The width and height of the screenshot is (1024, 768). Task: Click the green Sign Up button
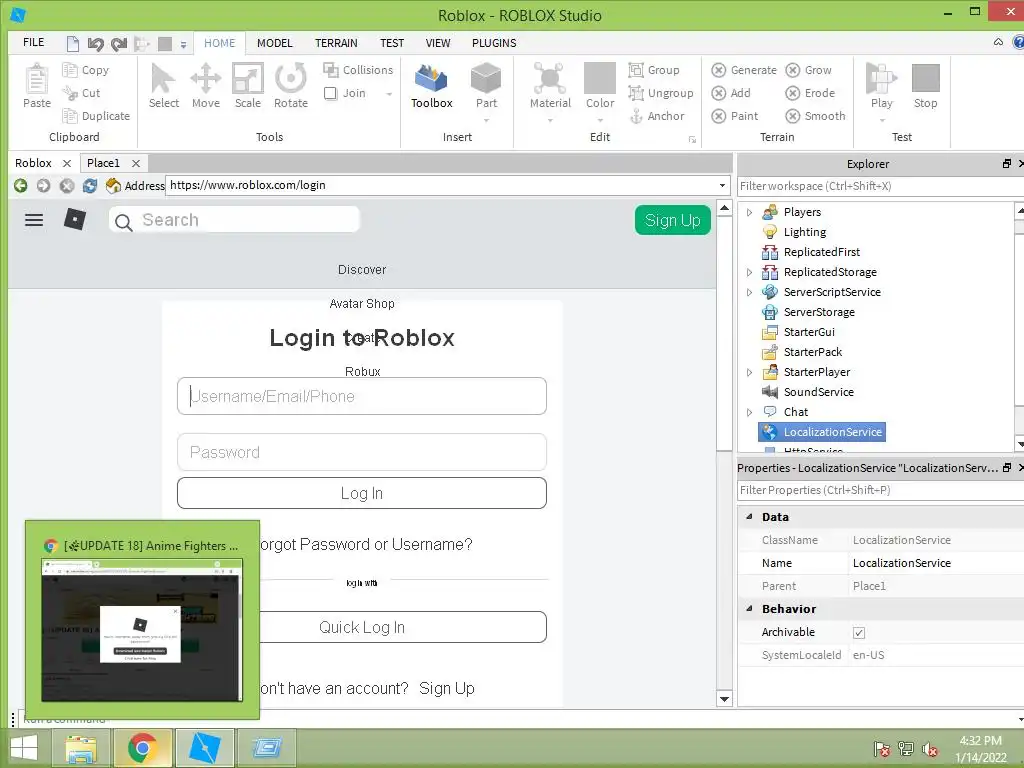coord(673,220)
